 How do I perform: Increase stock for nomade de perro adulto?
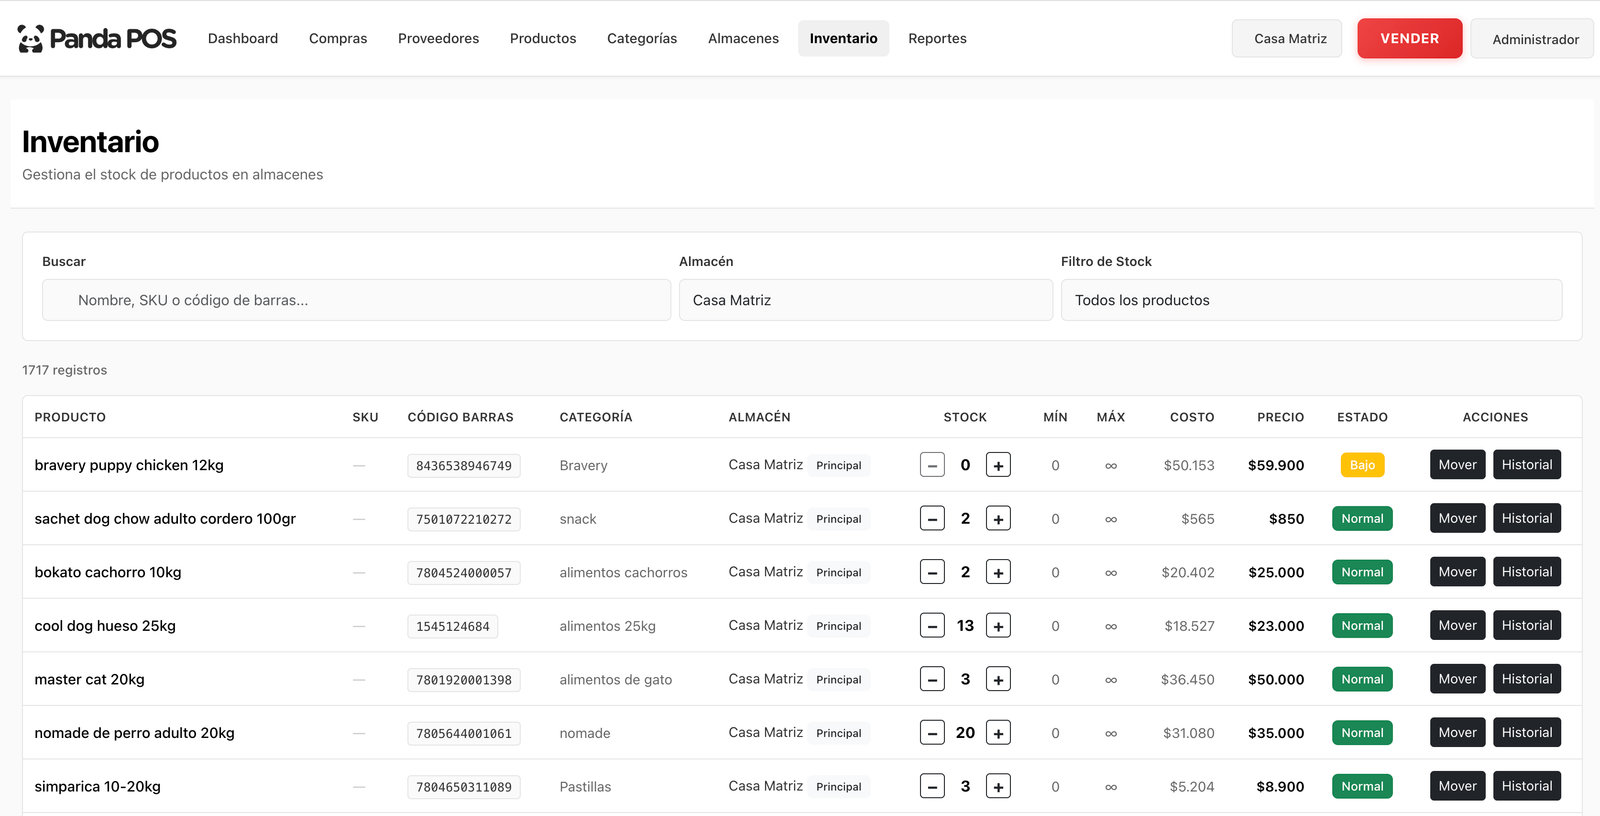(998, 733)
